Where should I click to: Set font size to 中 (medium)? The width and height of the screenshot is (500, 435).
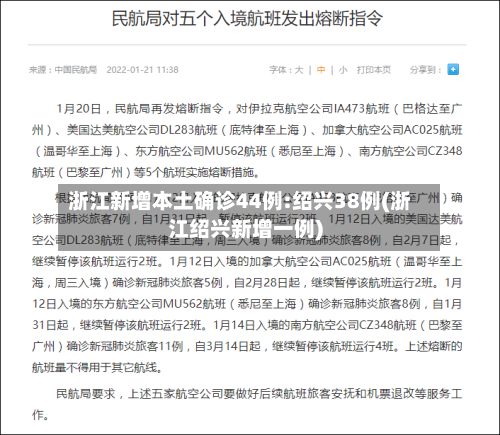(x=321, y=70)
